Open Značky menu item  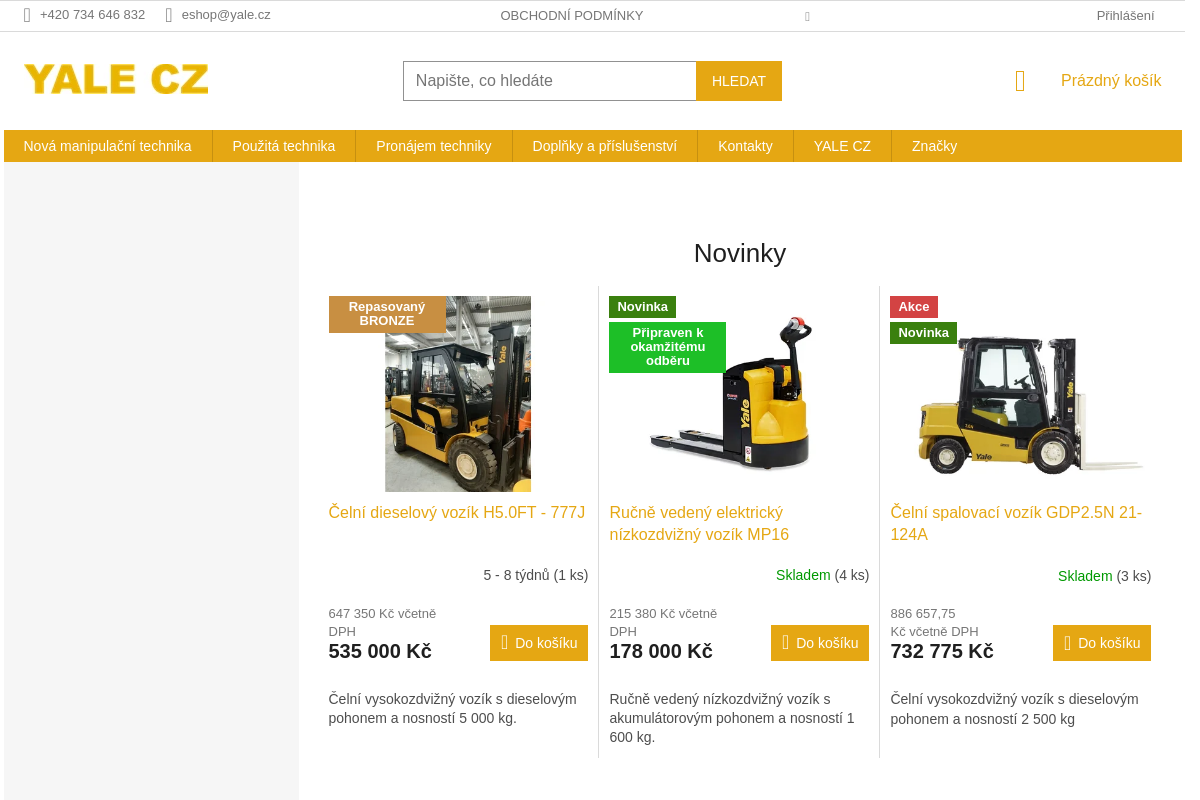tap(934, 146)
